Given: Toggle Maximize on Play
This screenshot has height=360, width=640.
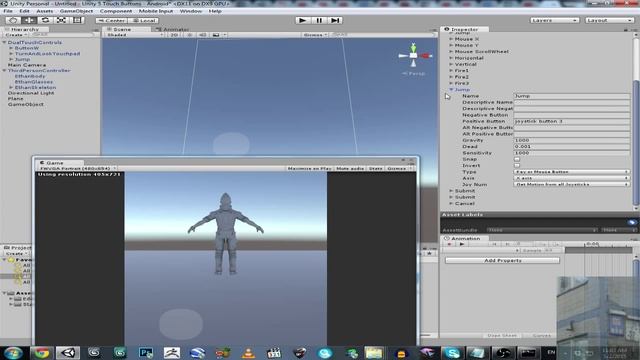Looking at the screenshot, I should pyautogui.click(x=309, y=168).
